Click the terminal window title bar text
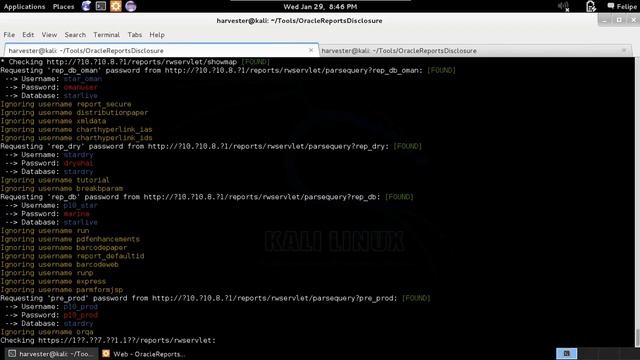The height and width of the screenshot is (360, 640). click(299, 20)
